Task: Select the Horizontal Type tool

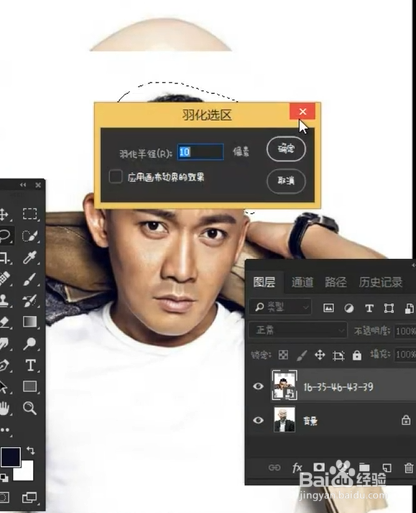Action: pos(30,365)
